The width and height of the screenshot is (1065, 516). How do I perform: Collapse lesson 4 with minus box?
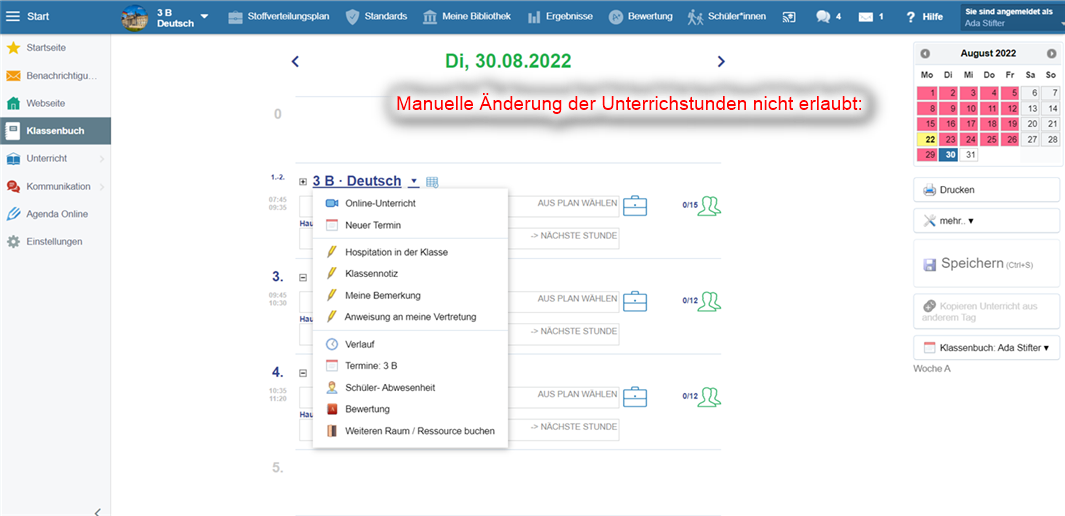[x=303, y=372]
